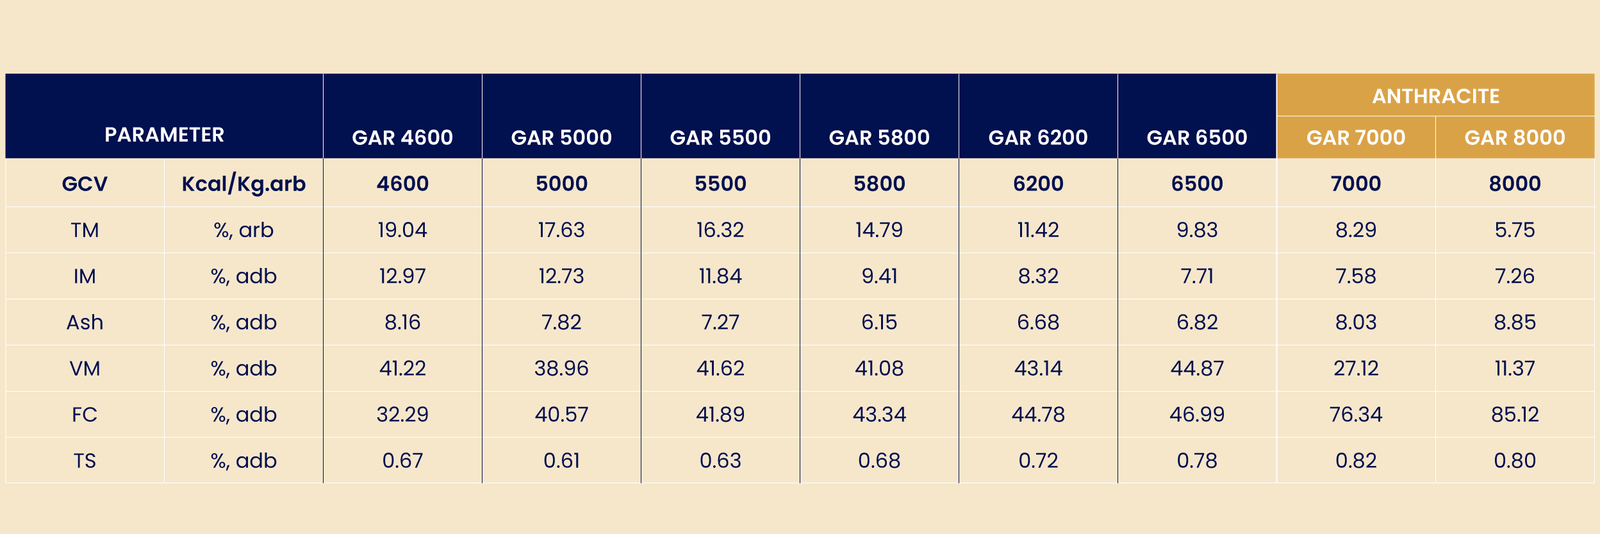Viewport: 1600px width, 534px height.
Task: Click the GAR 8000 column header
Action: 1515,138
